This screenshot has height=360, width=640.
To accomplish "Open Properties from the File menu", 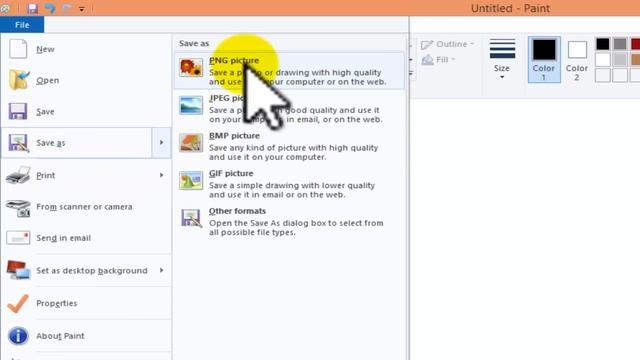I will pos(86,303).
